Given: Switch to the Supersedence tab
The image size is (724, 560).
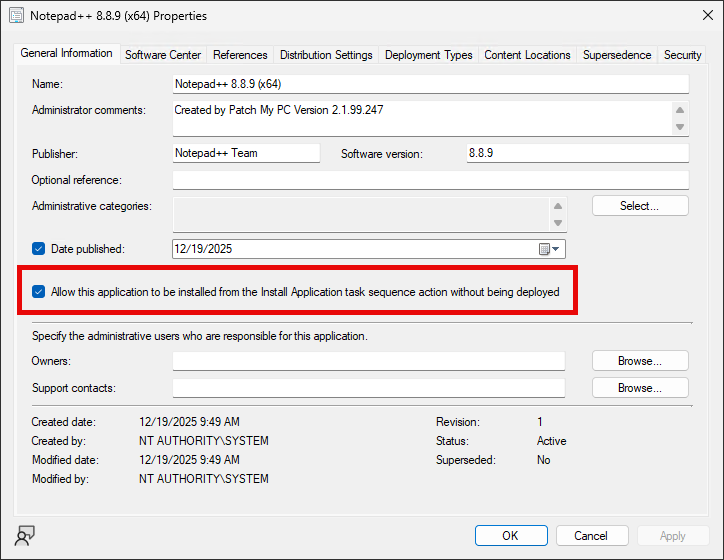Looking at the screenshot, I should [x=617, y=55].
